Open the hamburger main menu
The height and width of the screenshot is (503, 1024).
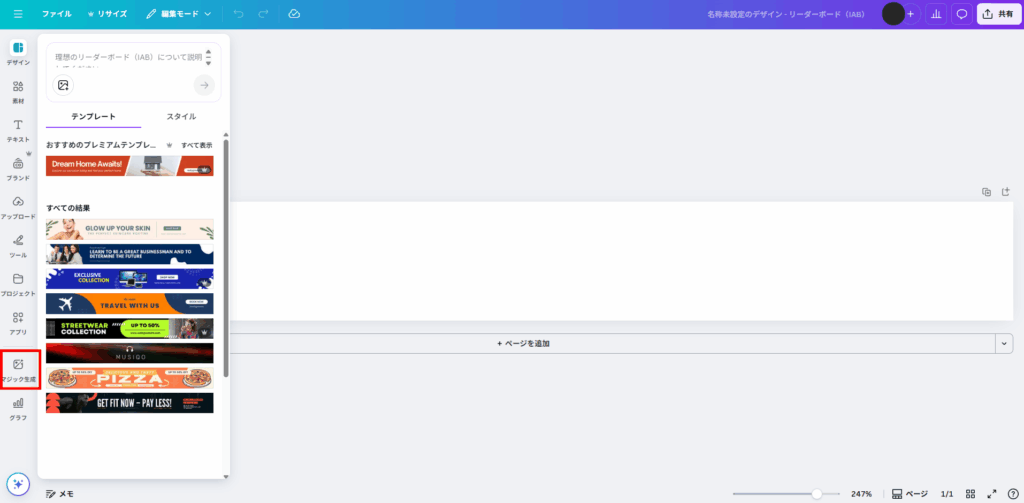[18, 14]
